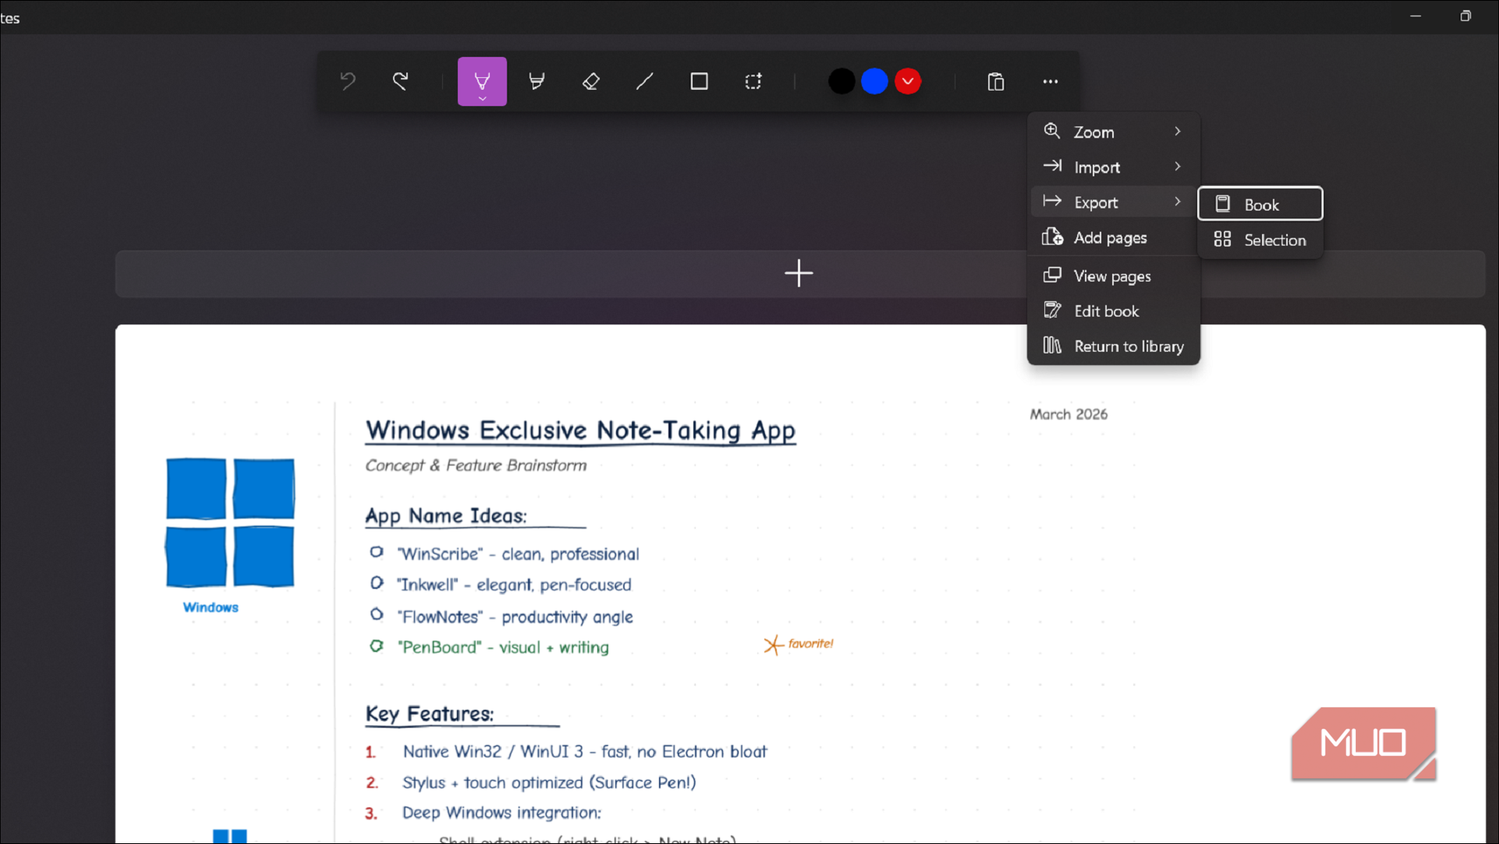Choose Add pages from the menu
The image size is (1499, 844).
1113,238
